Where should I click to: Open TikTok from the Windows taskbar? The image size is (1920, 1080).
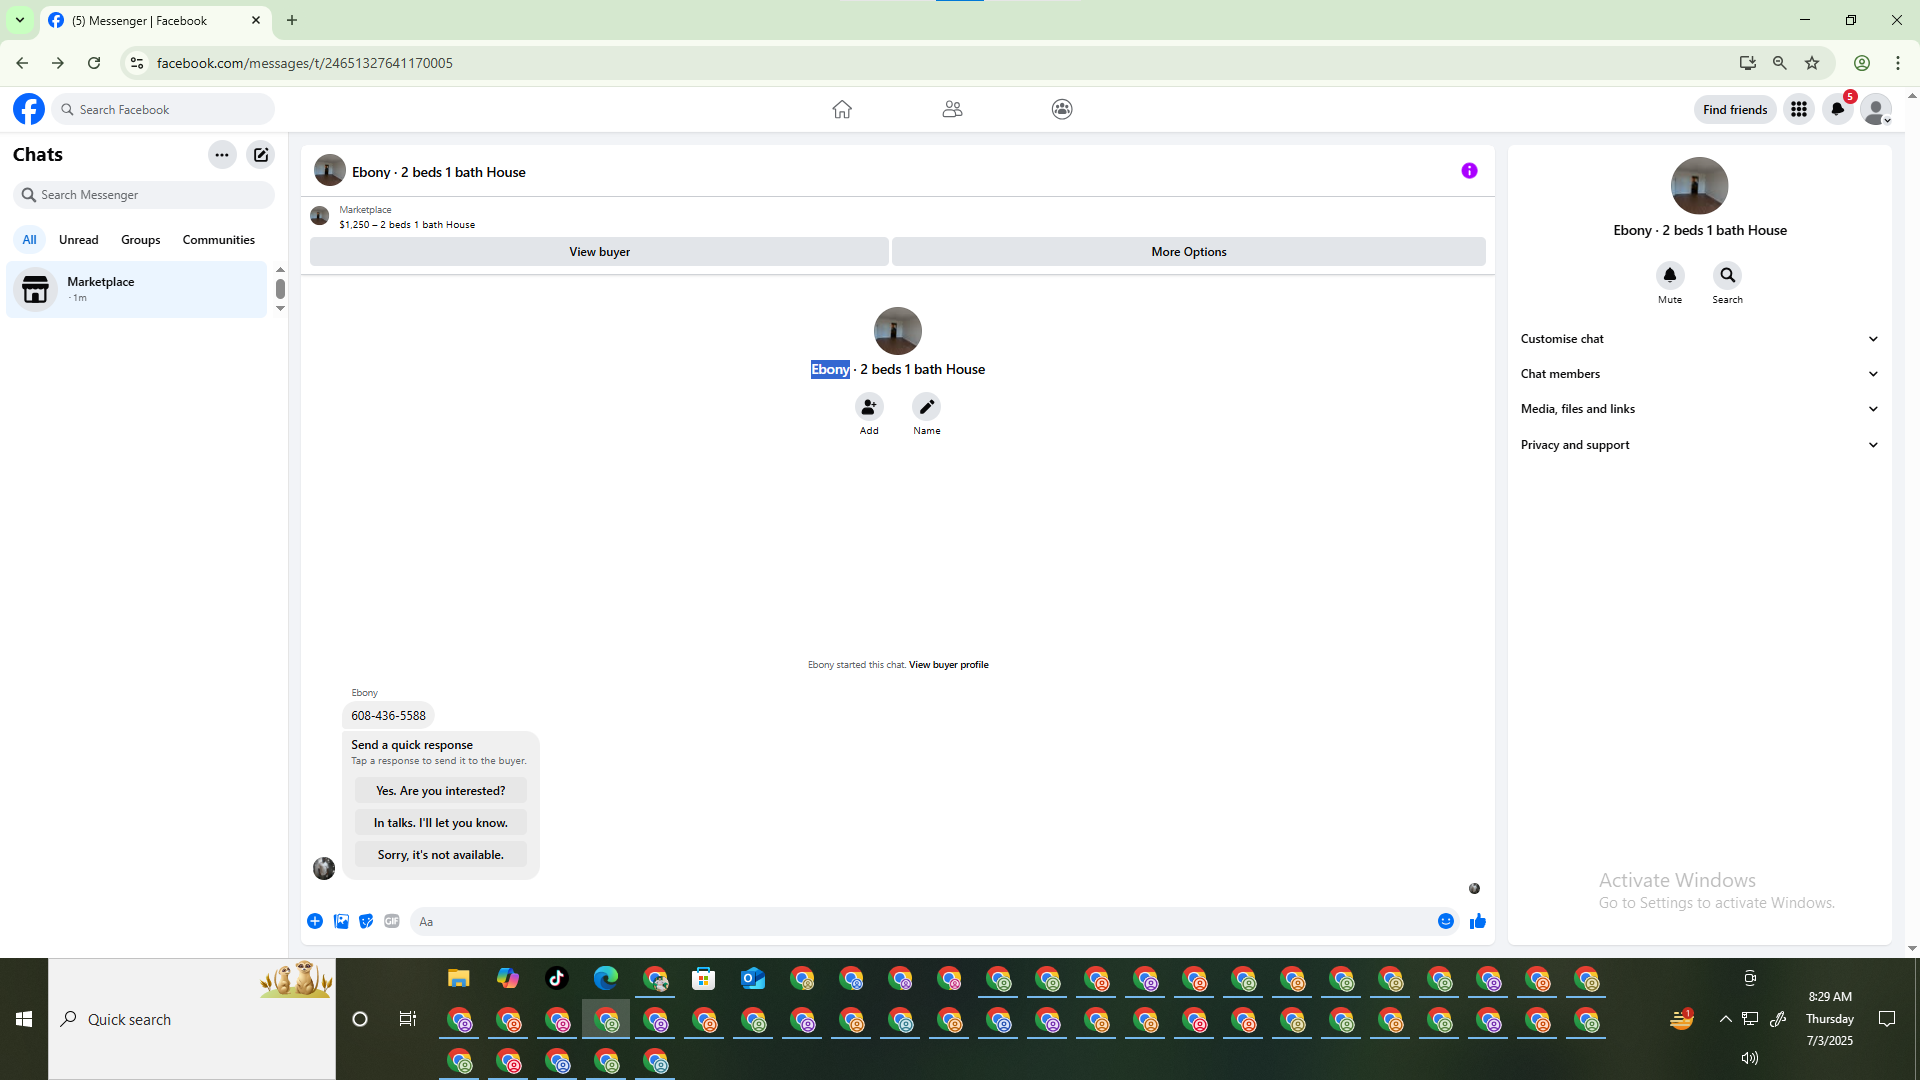tap(557, 978)
